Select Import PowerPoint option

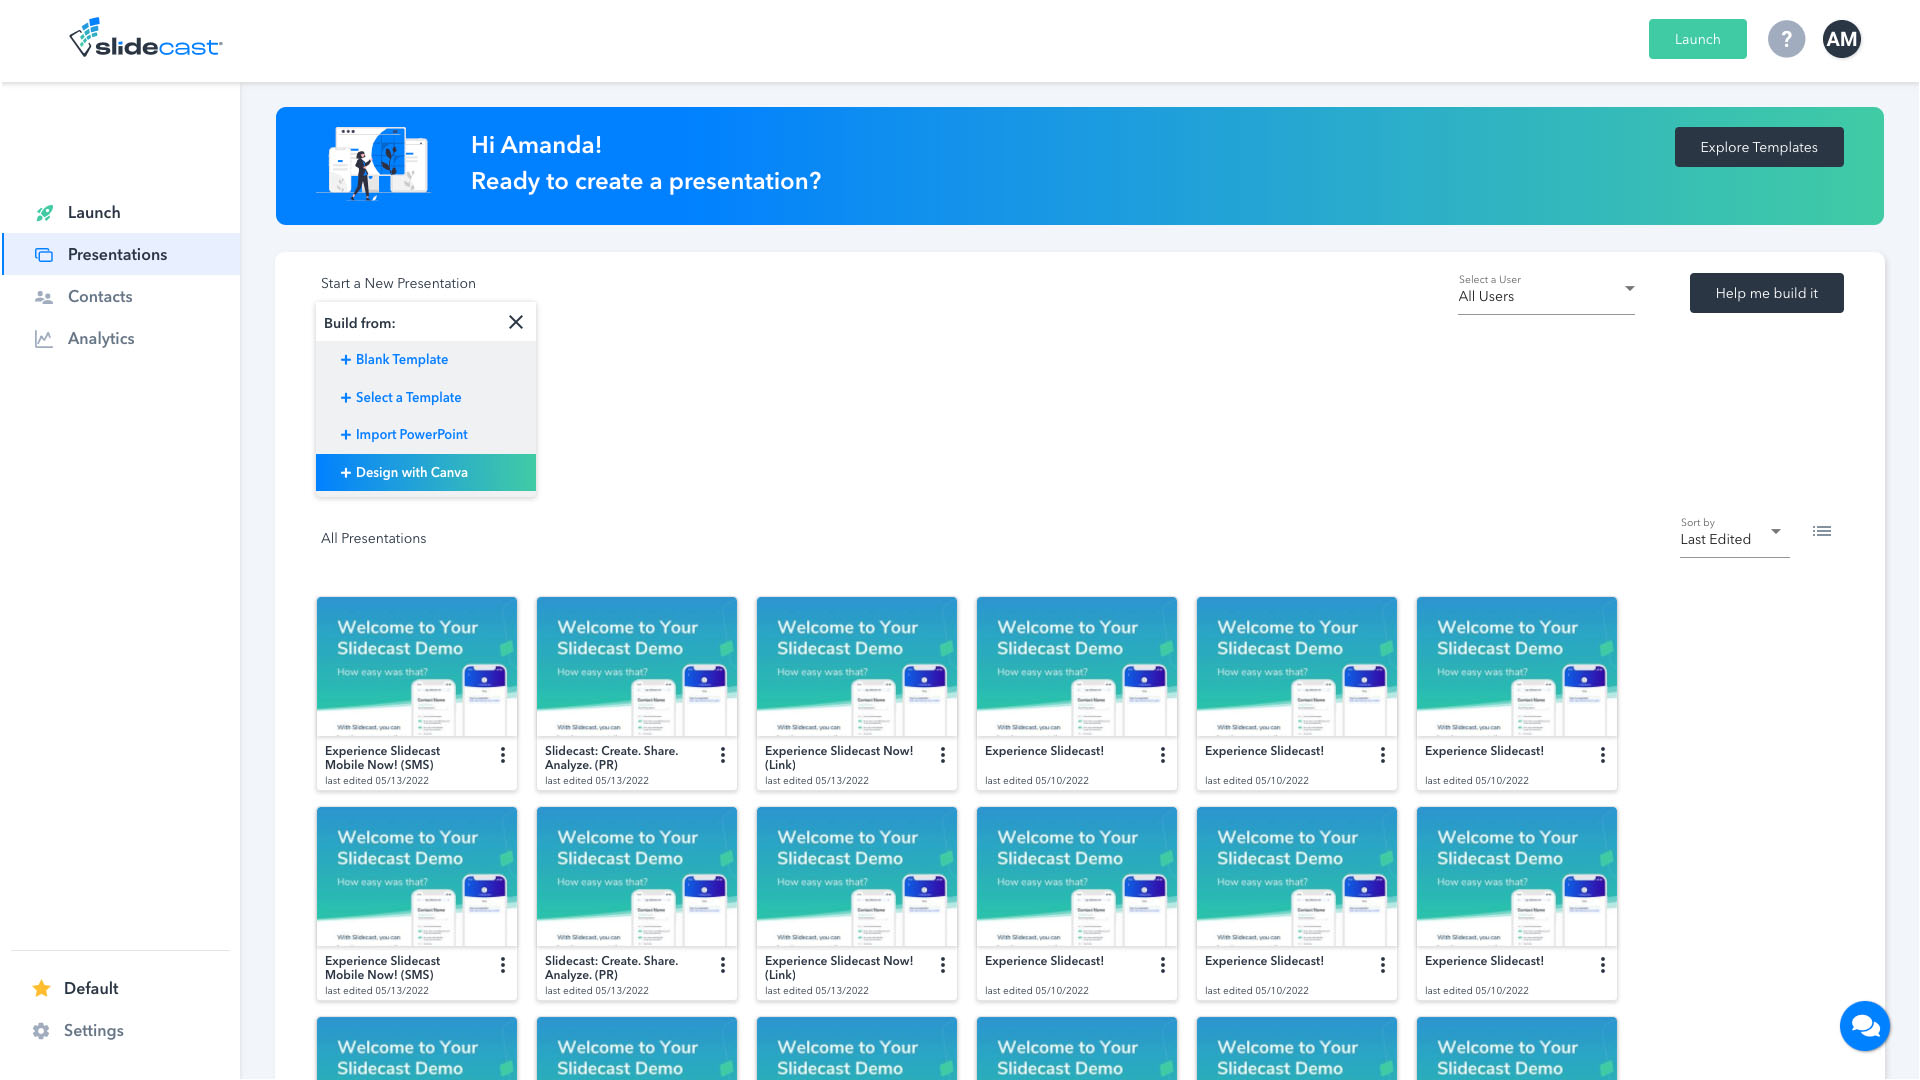[x=412, y=435]
